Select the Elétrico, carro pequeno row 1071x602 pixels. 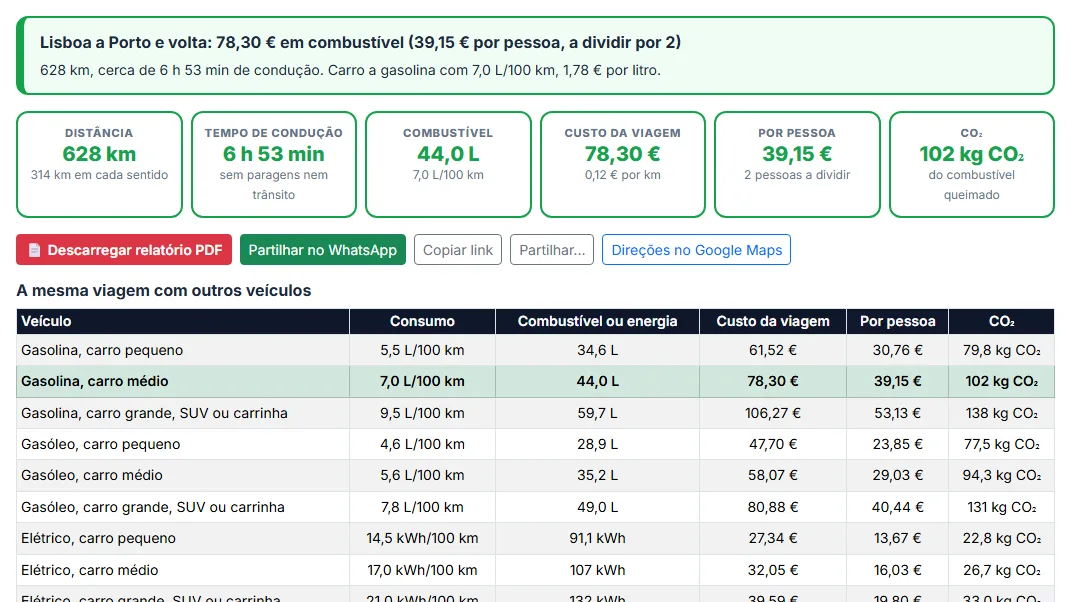536,538
